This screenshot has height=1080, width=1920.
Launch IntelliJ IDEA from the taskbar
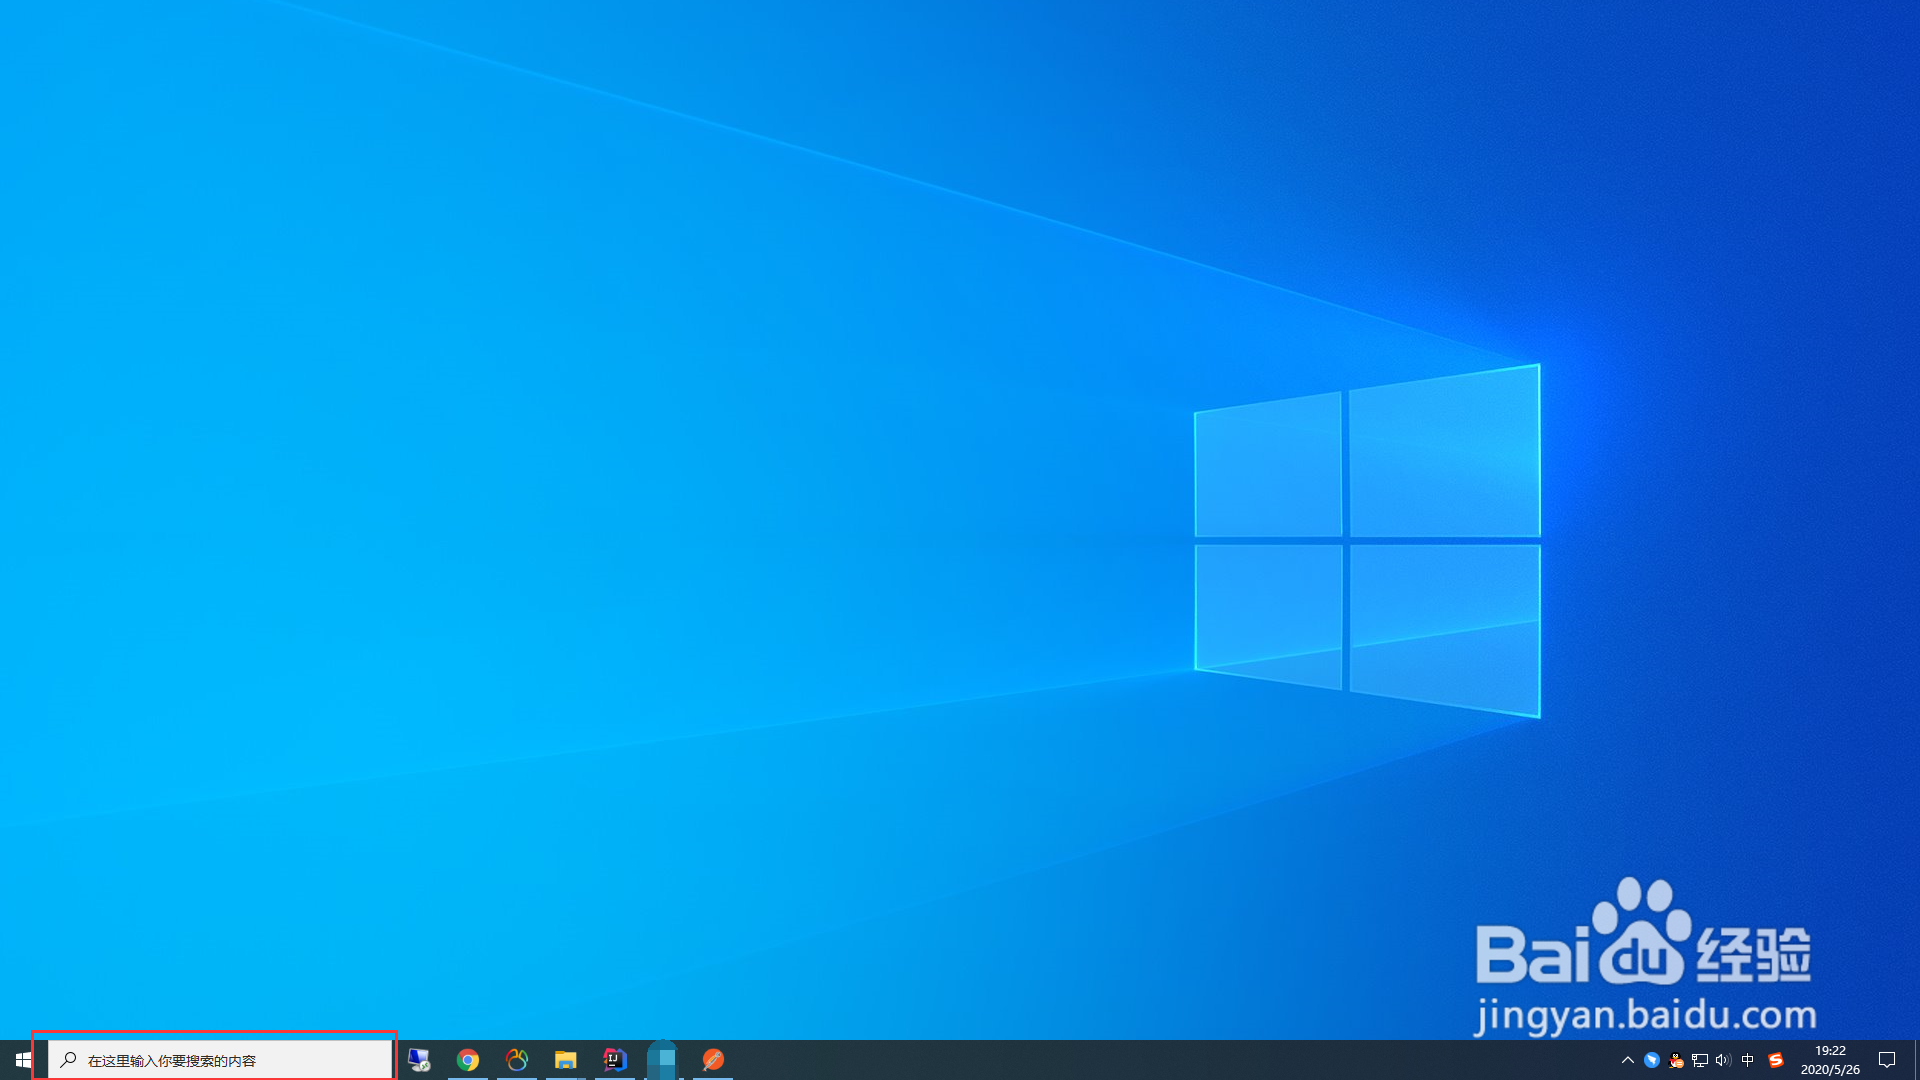point(613,1060)
